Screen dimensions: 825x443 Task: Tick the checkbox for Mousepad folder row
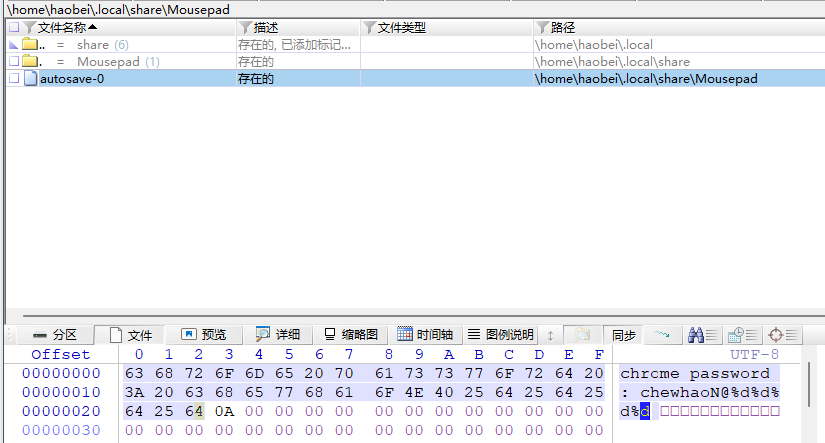(14, 62)
